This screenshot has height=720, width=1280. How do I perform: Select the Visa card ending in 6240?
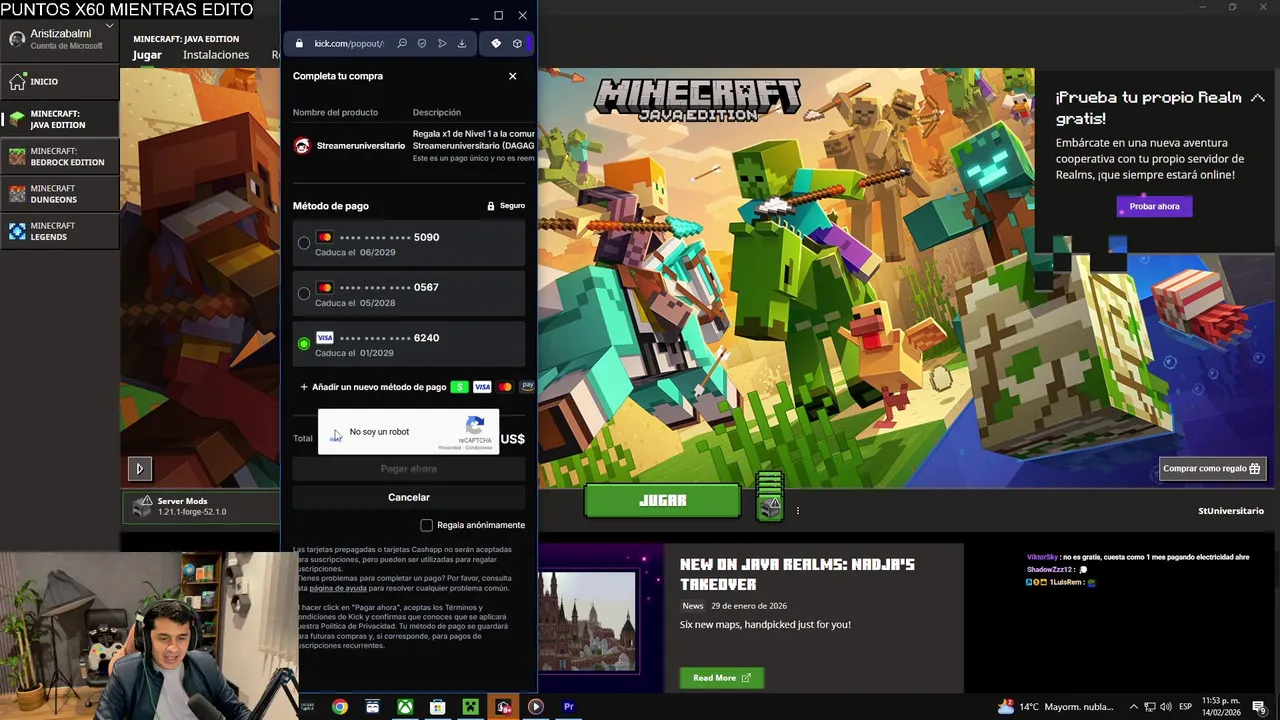tap(409, 344)
